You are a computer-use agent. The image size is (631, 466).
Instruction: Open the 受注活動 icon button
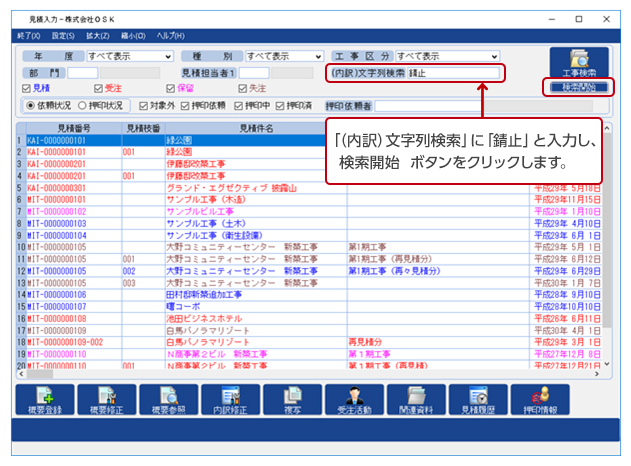[x=356, y=399]
